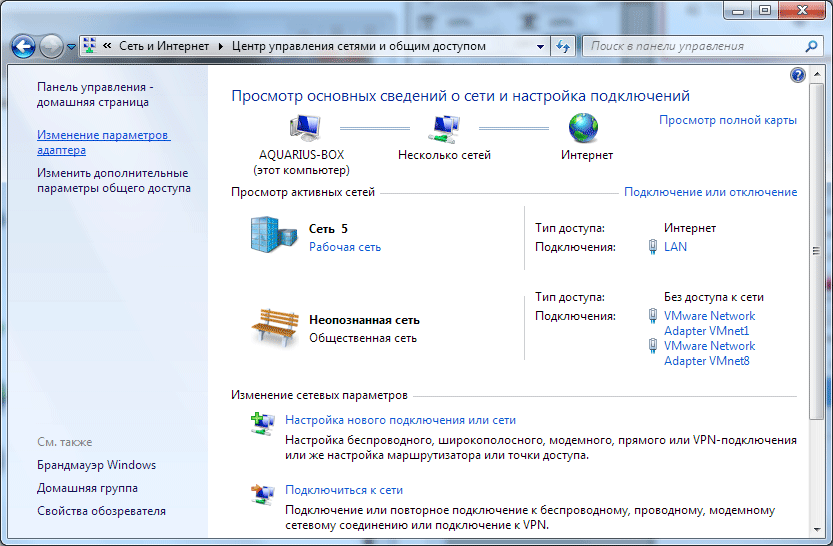Open 'VMware Network Adapter VMnet1' link

pyautogui.click(x=709, y=323)
